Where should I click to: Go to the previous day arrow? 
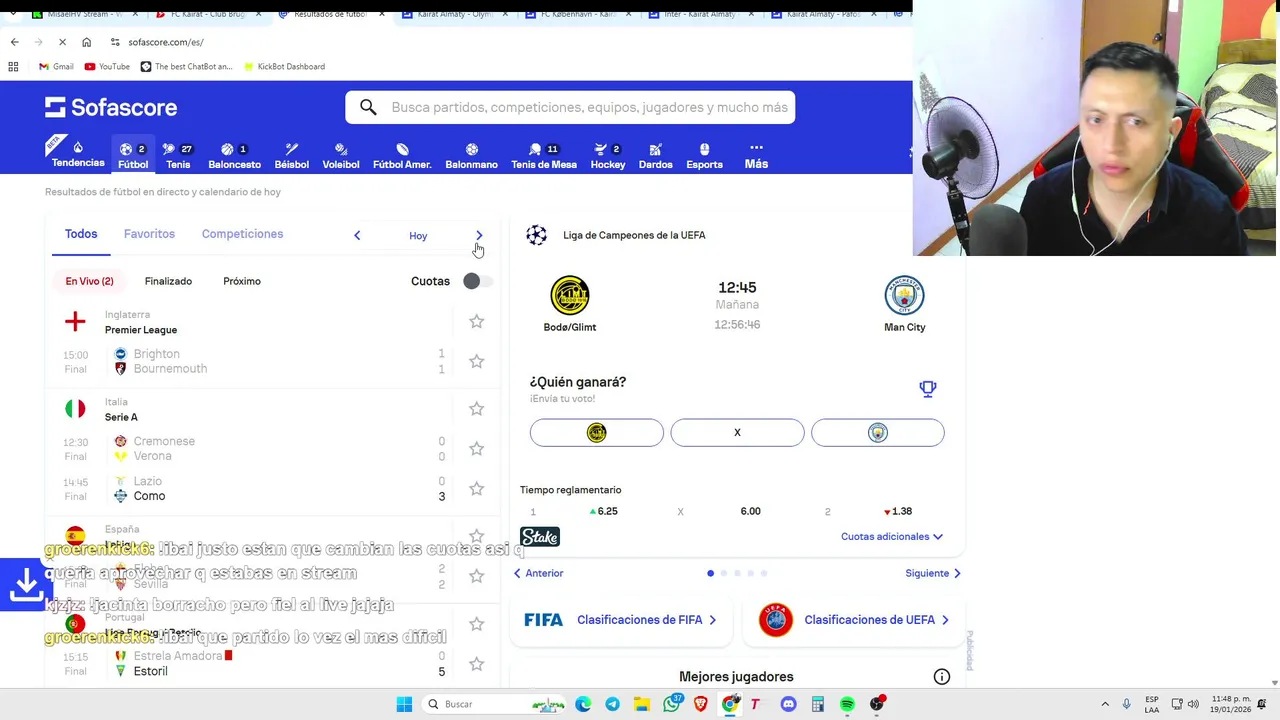357,235
